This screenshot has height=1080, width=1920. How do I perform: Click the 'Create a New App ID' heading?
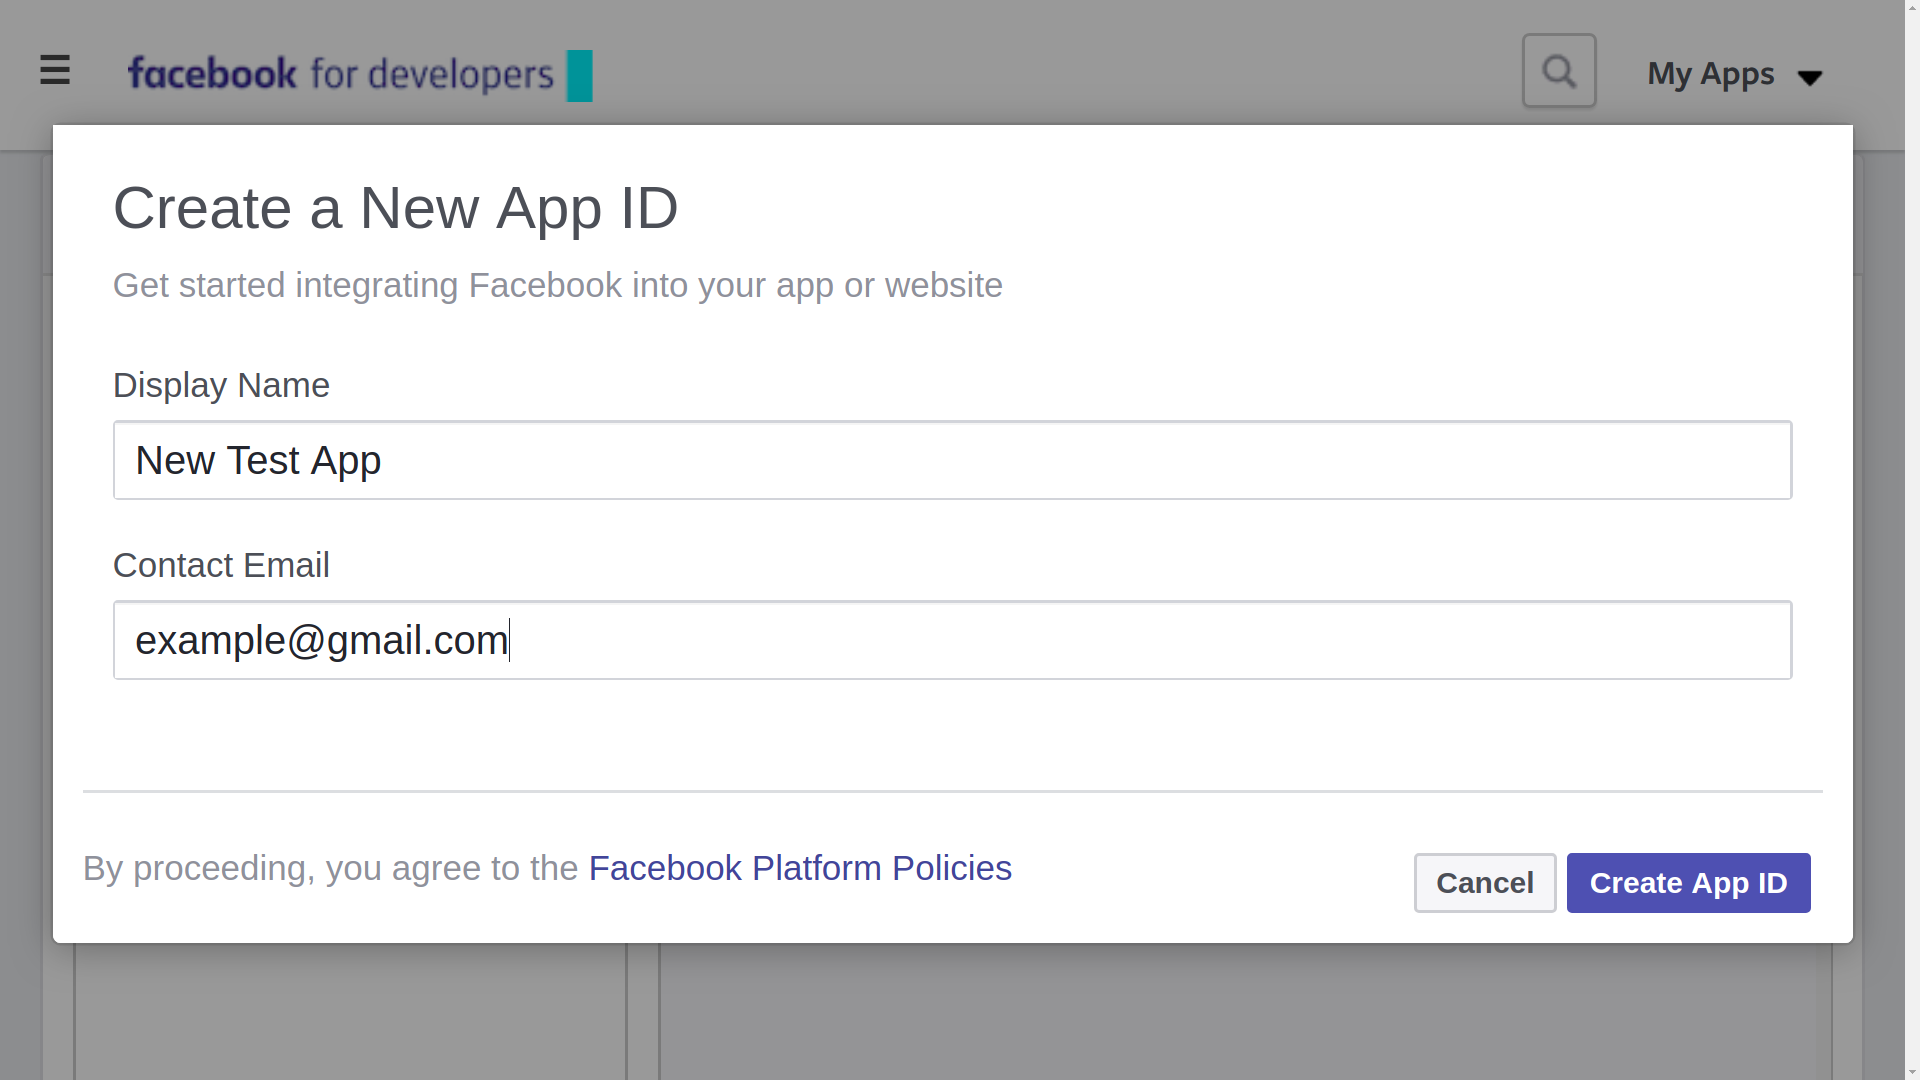tap(395, 208)
